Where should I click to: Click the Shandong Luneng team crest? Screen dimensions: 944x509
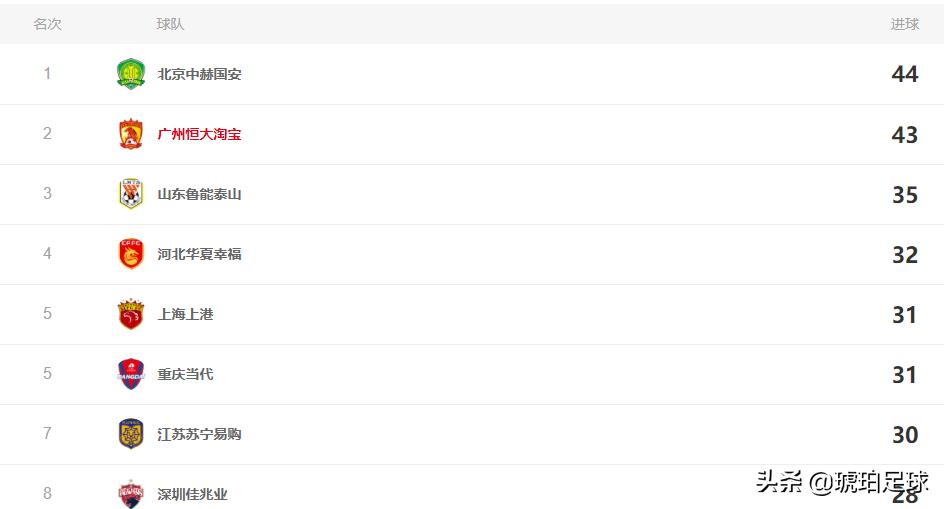(x=131, y=194)
